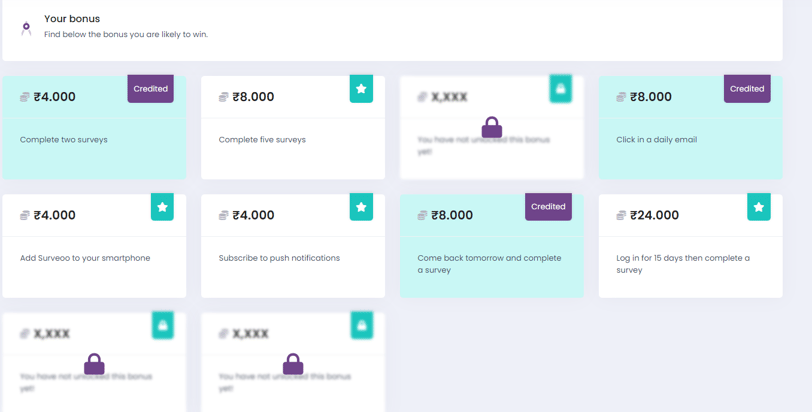Click Credited badge on Come back tomorrow card

click(548, 207)
